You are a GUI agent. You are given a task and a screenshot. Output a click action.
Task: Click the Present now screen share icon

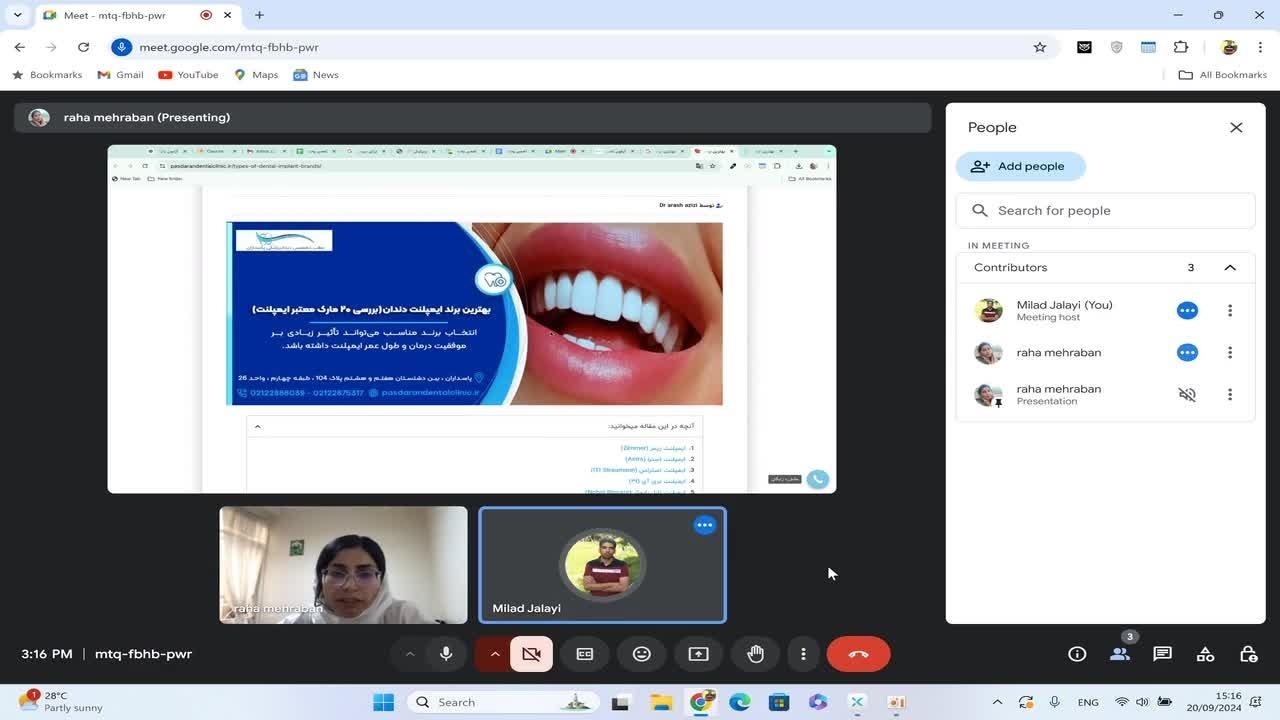[x=698, y=654]
